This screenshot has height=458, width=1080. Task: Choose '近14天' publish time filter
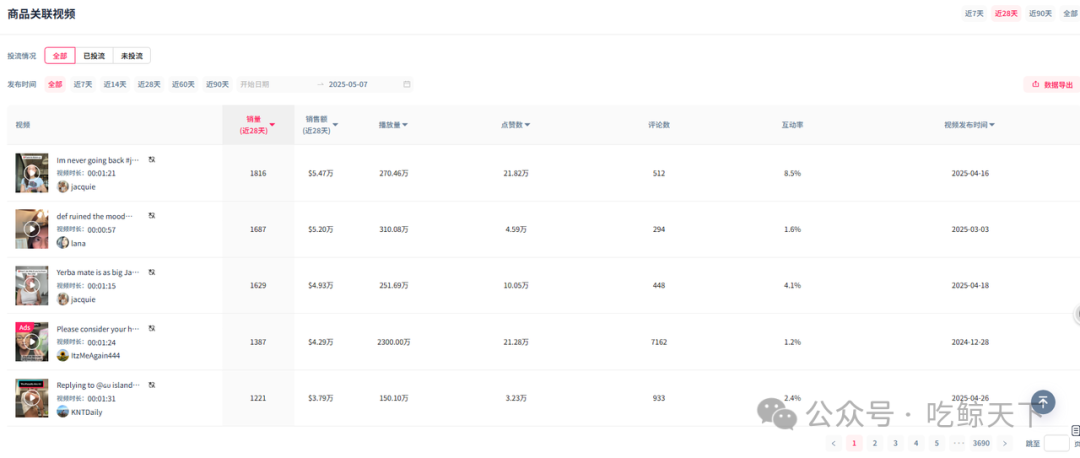click(115, 84)
